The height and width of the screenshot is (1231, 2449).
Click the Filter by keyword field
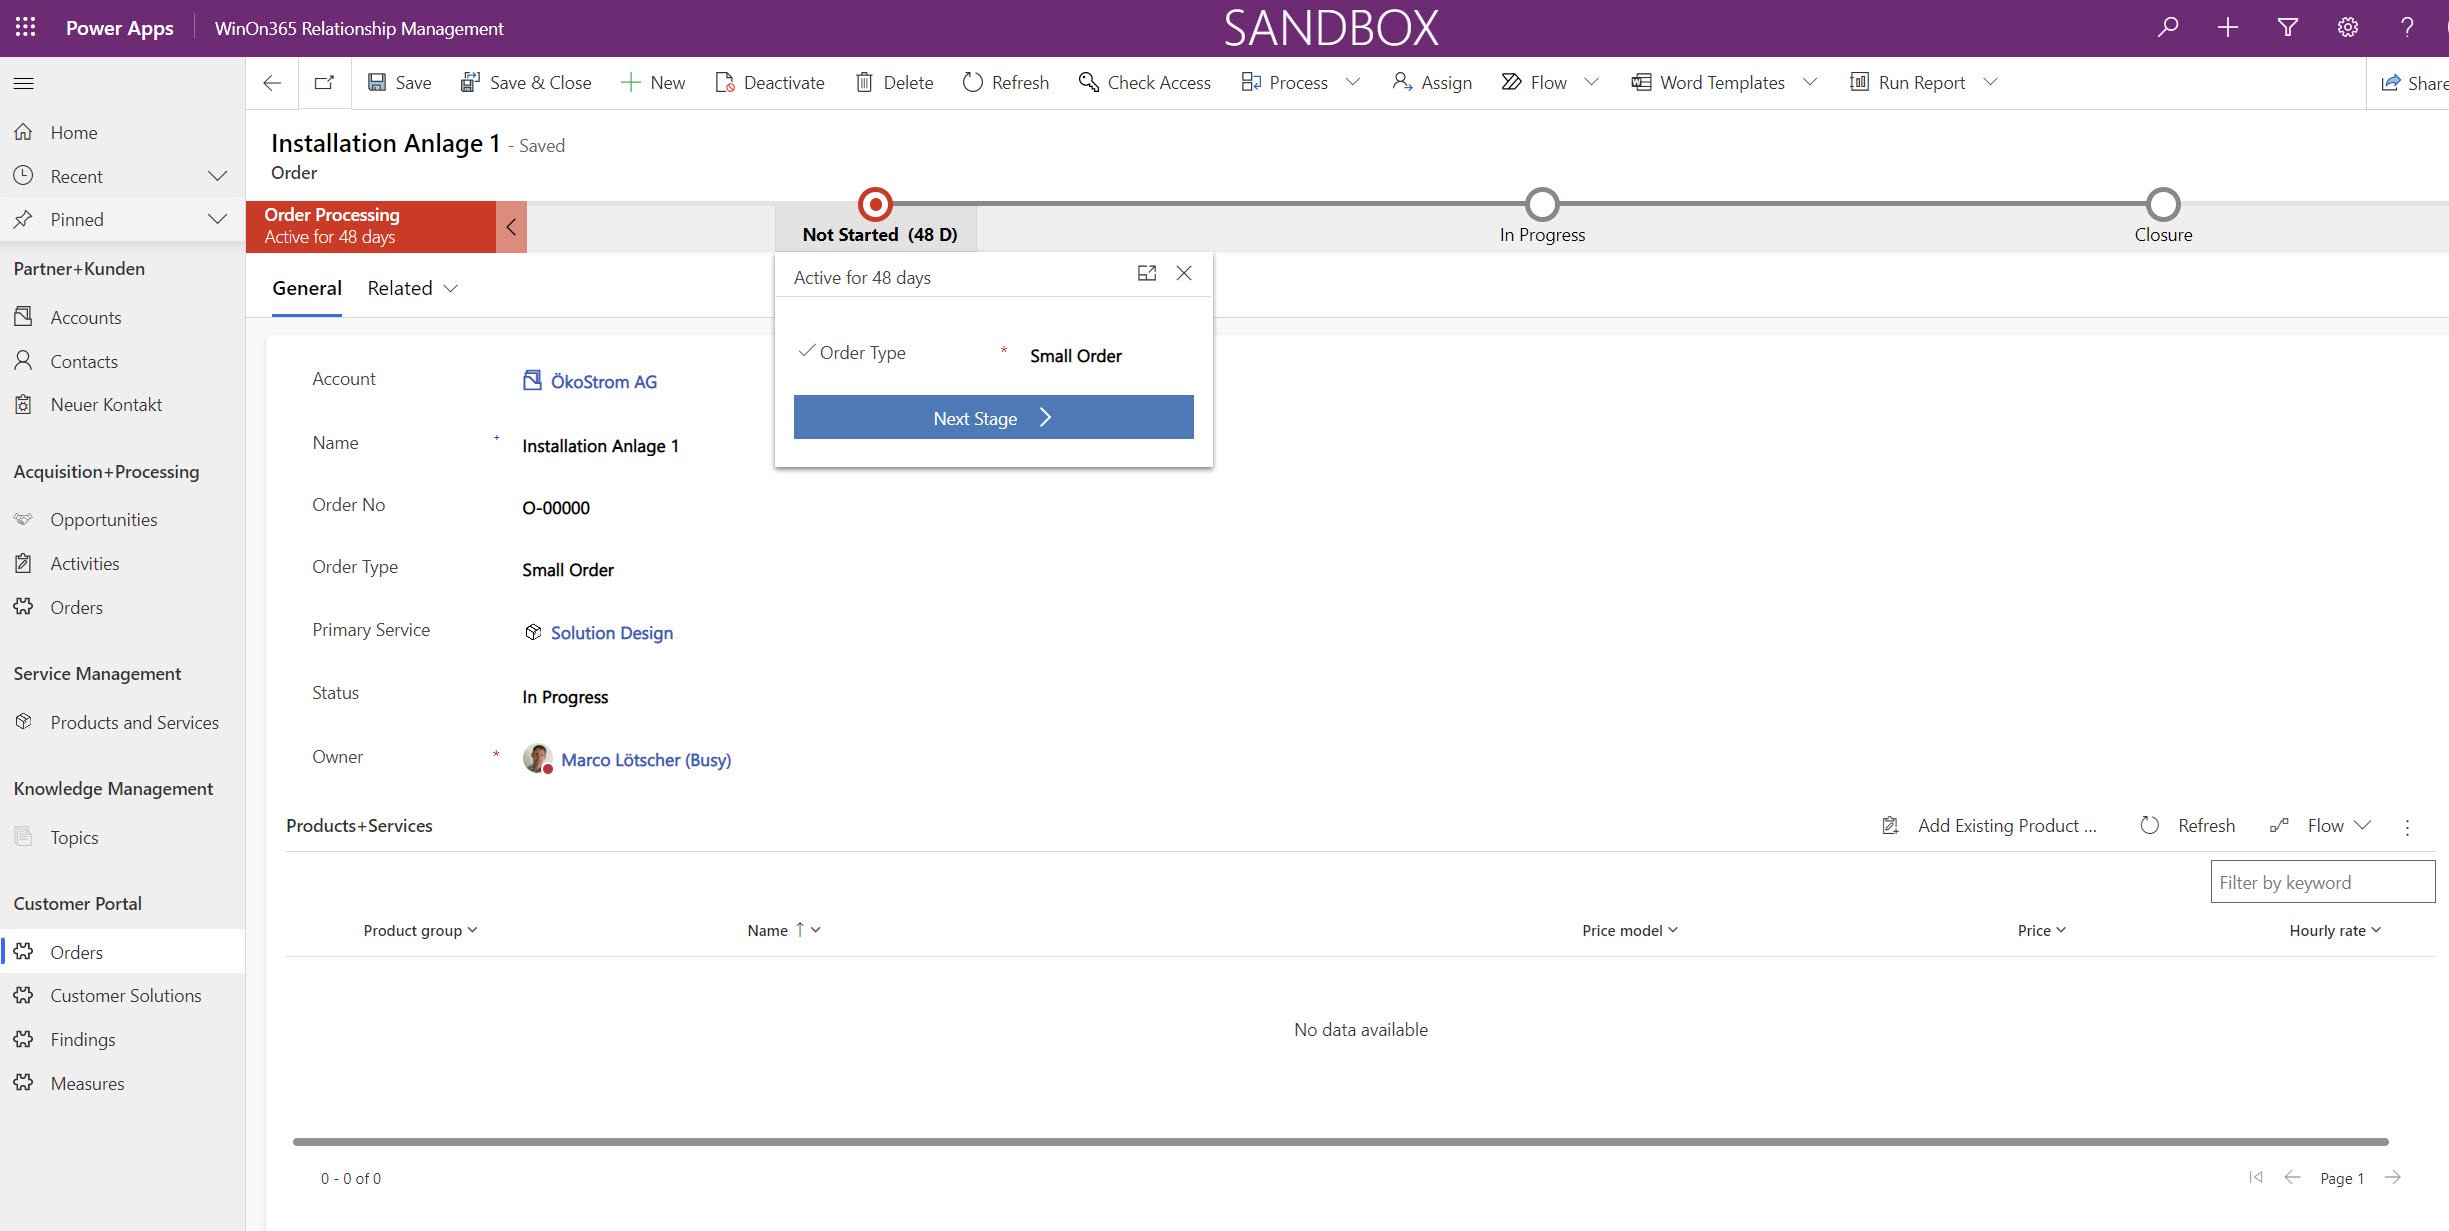[x=2322, y=882]
